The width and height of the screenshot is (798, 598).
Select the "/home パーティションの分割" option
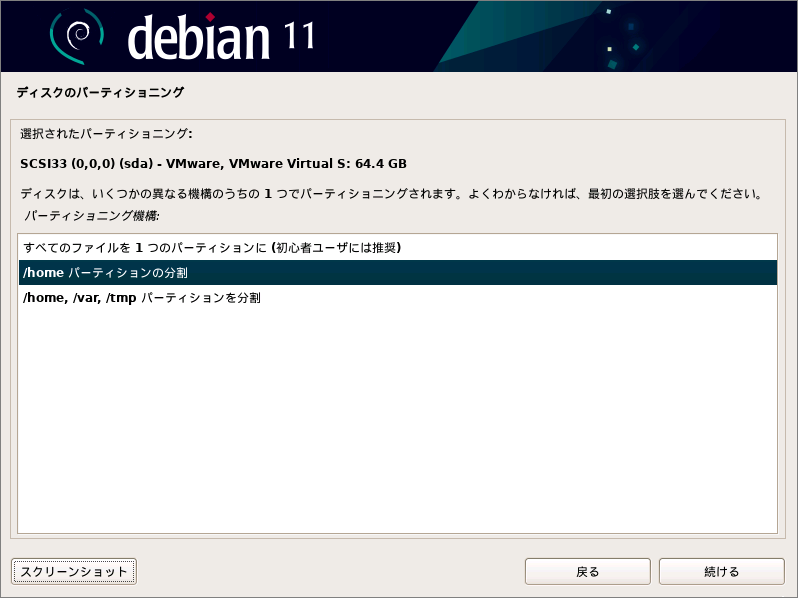[105, 273]
